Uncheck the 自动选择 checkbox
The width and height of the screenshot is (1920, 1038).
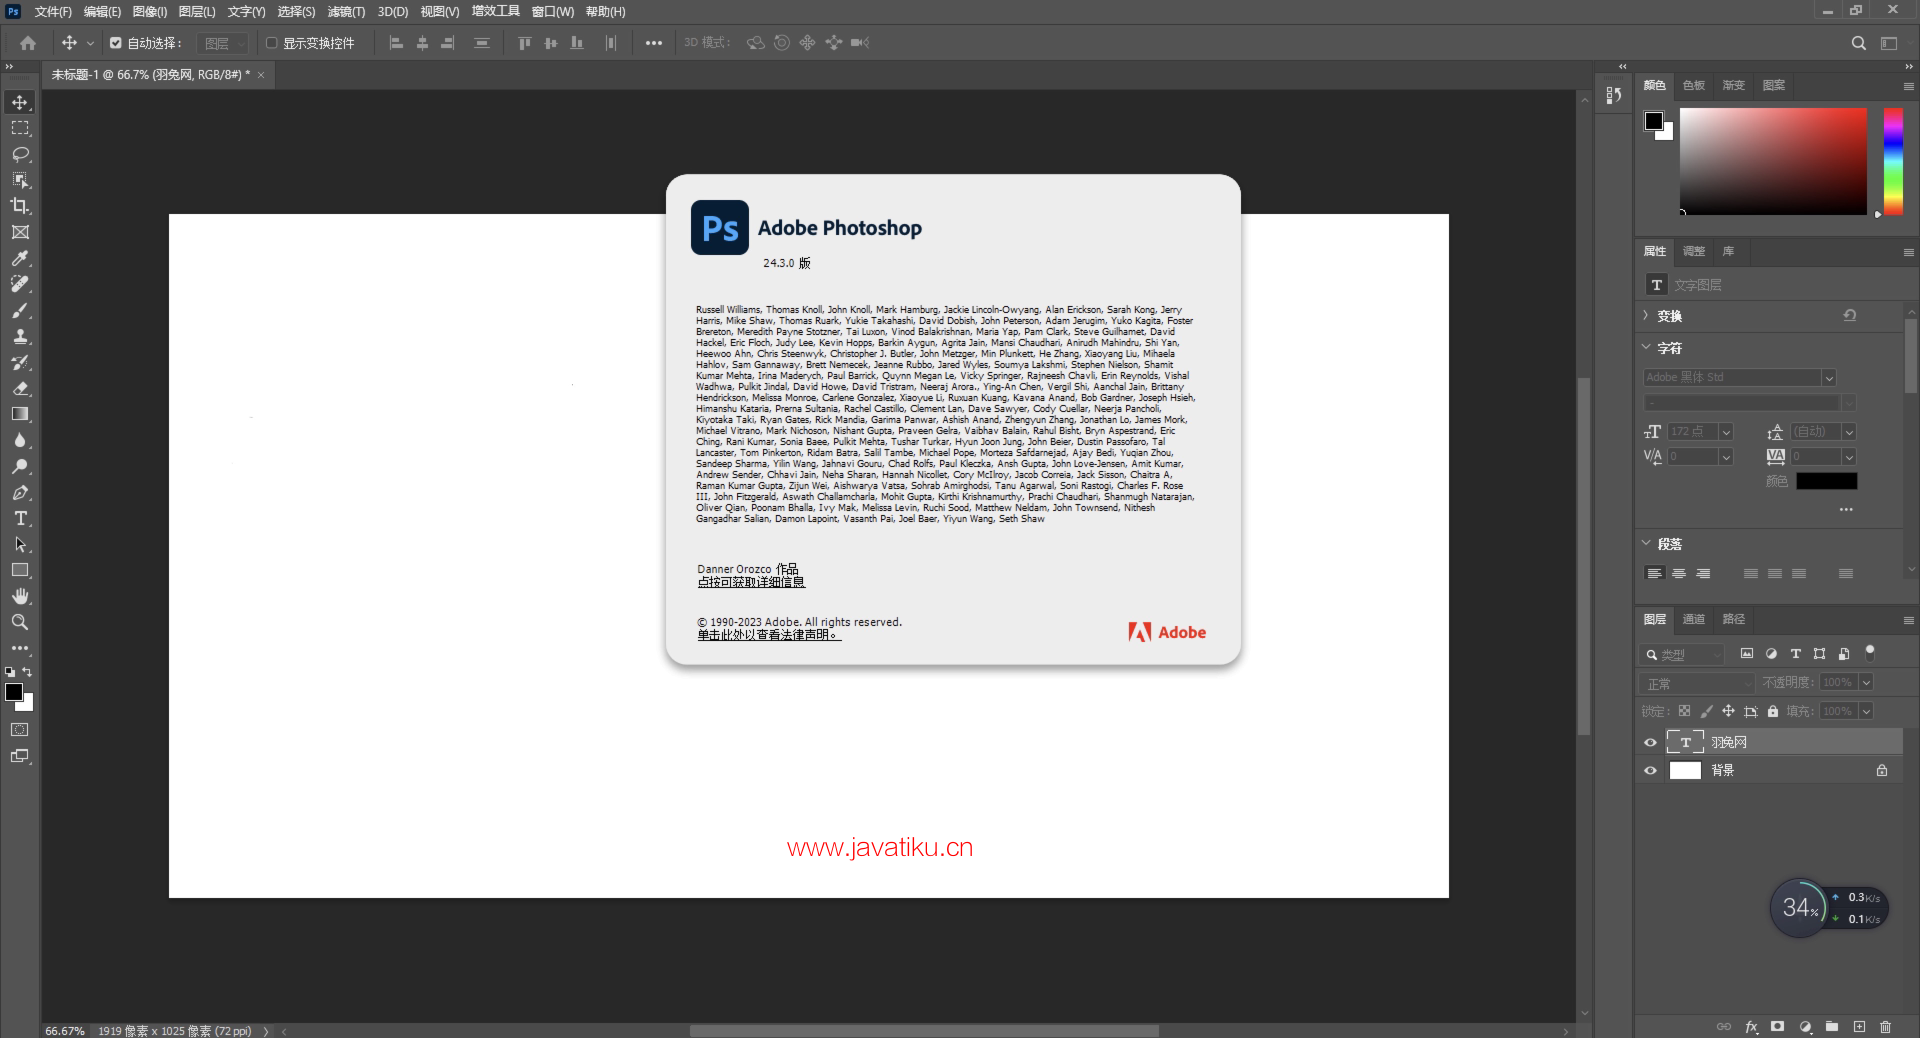tap(116, 43)
